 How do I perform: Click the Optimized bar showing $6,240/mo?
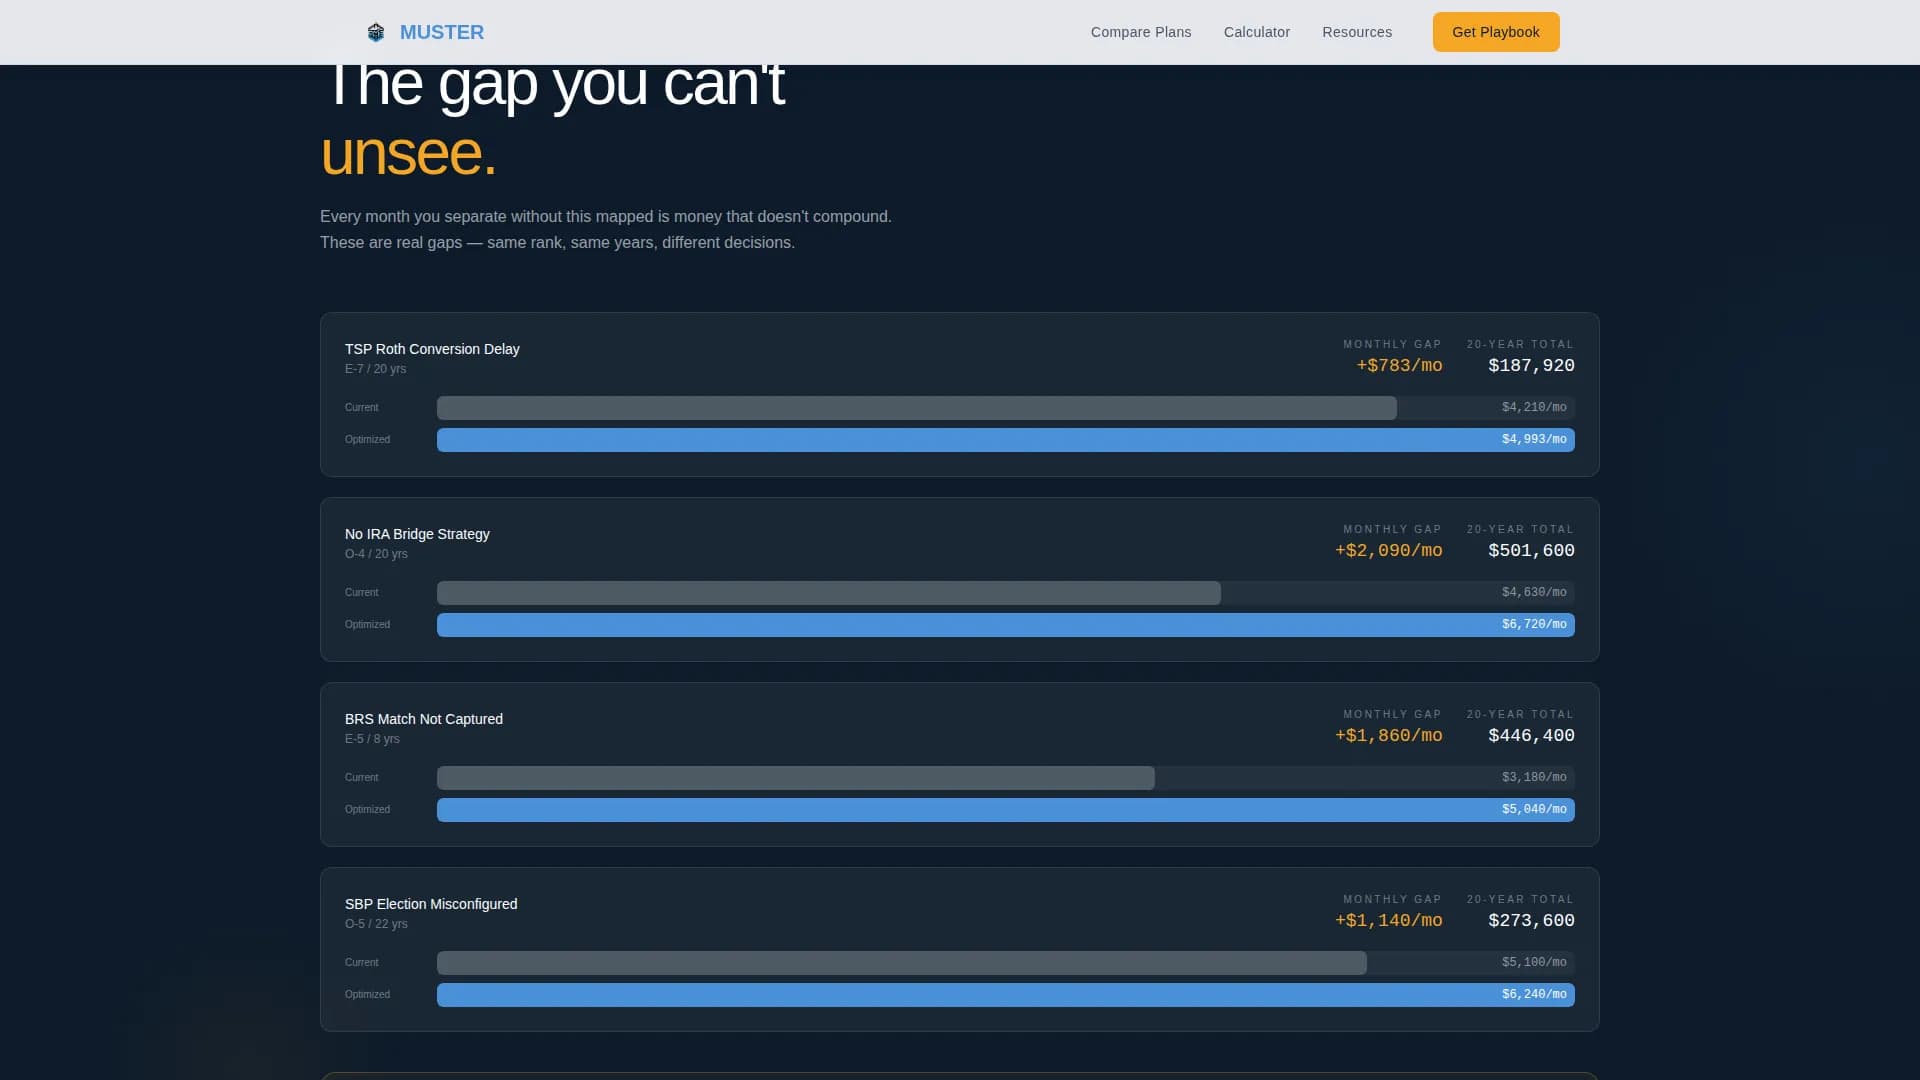1006,995
